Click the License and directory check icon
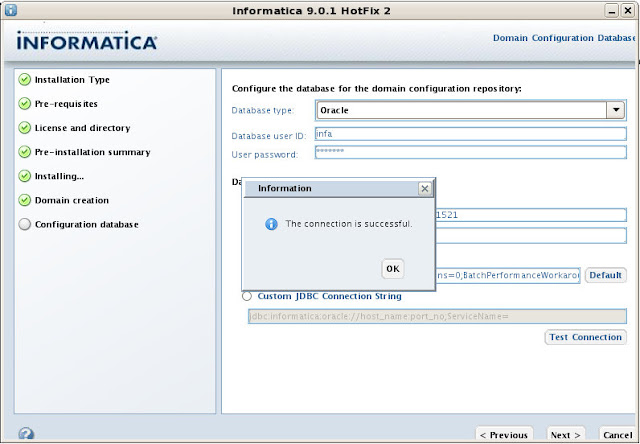 24,128
